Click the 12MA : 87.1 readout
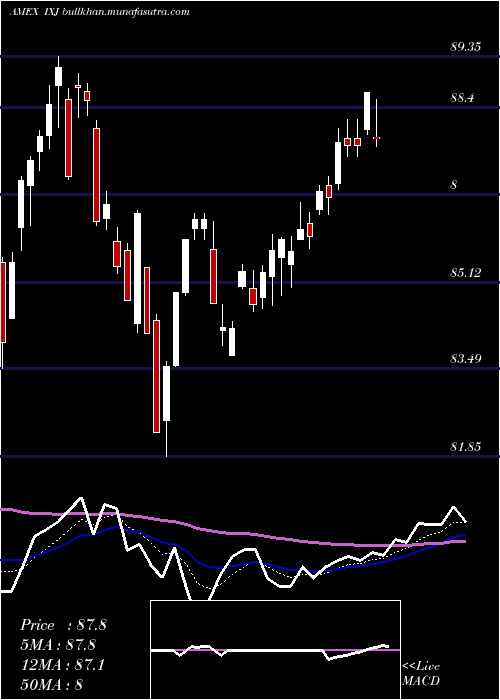500x700 pixels. [x=63, y=665]
